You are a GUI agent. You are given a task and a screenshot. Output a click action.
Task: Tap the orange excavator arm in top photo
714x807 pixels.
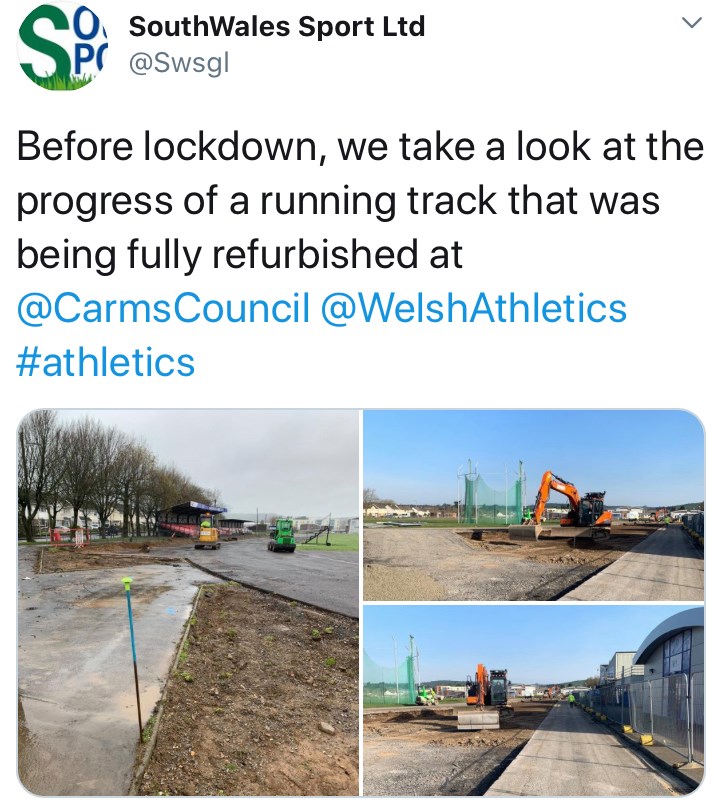coord(555,493)
